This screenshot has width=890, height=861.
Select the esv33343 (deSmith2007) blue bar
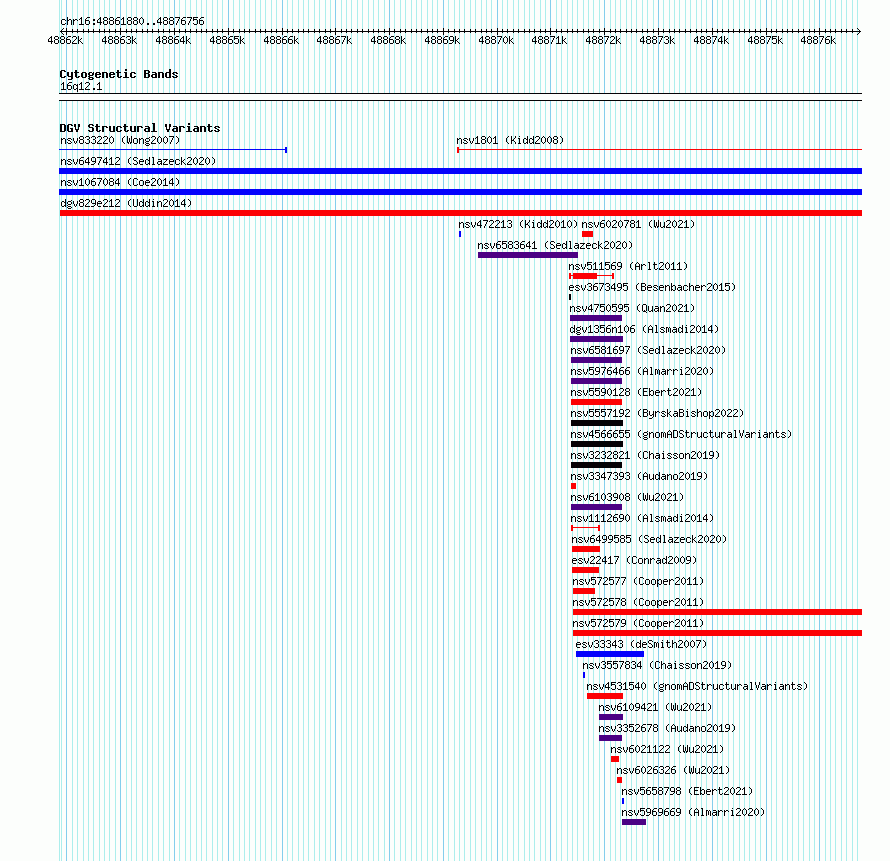pos(610,654)
